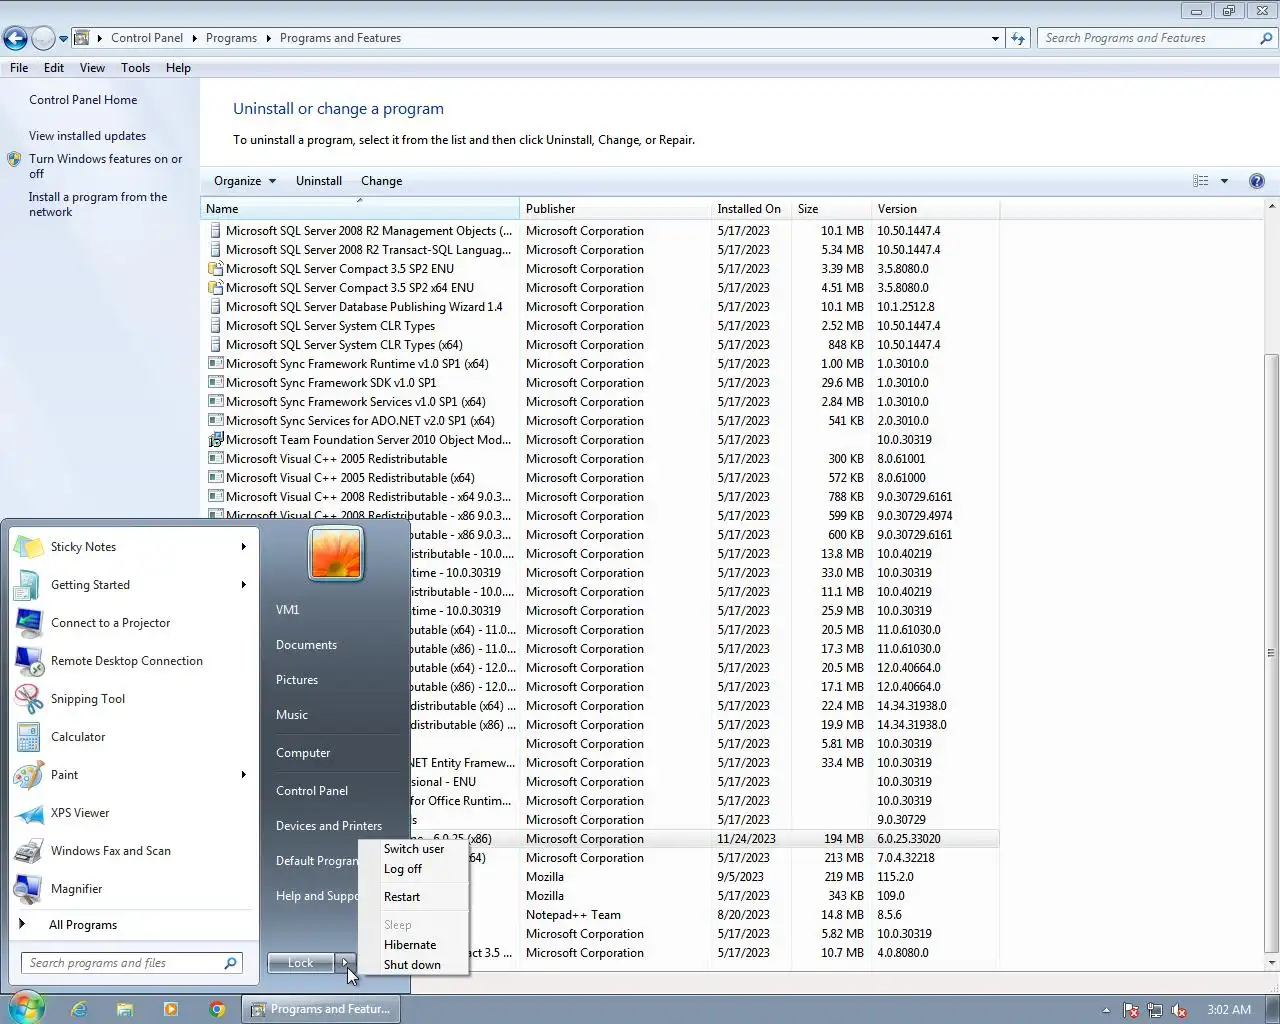Click the Start orb button

[x=27, y=1008]
